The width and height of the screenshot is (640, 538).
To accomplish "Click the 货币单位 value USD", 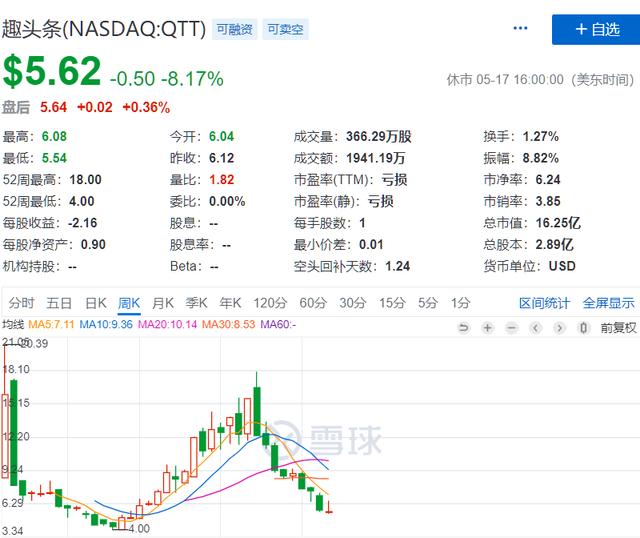I will point(562,266).
